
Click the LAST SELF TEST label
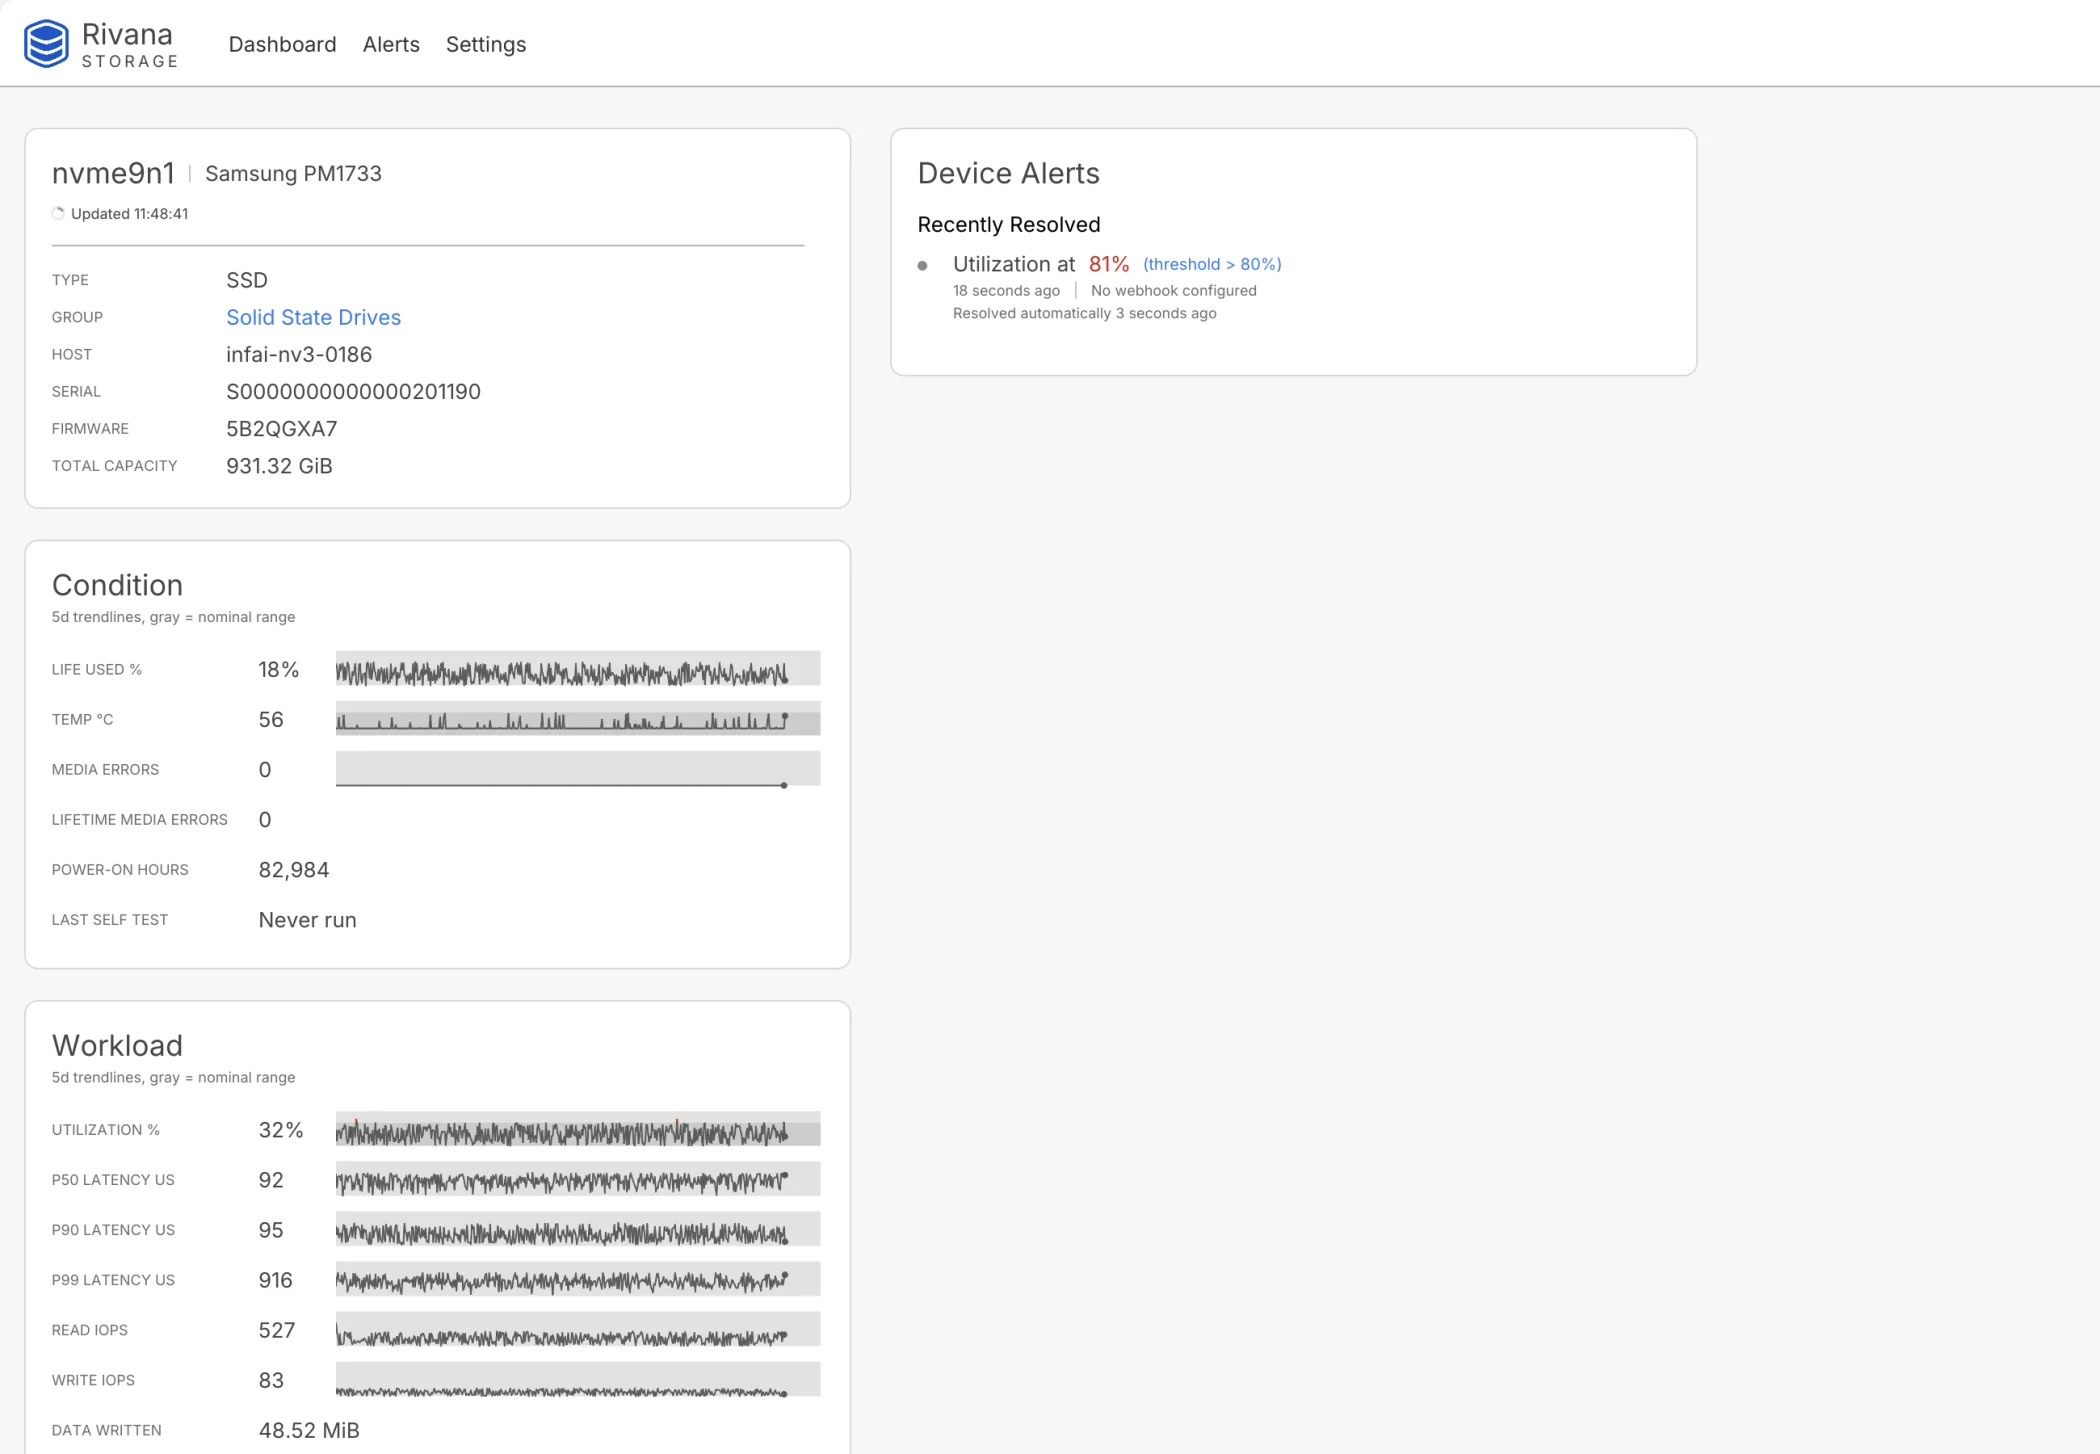click(x=110, y=920)
